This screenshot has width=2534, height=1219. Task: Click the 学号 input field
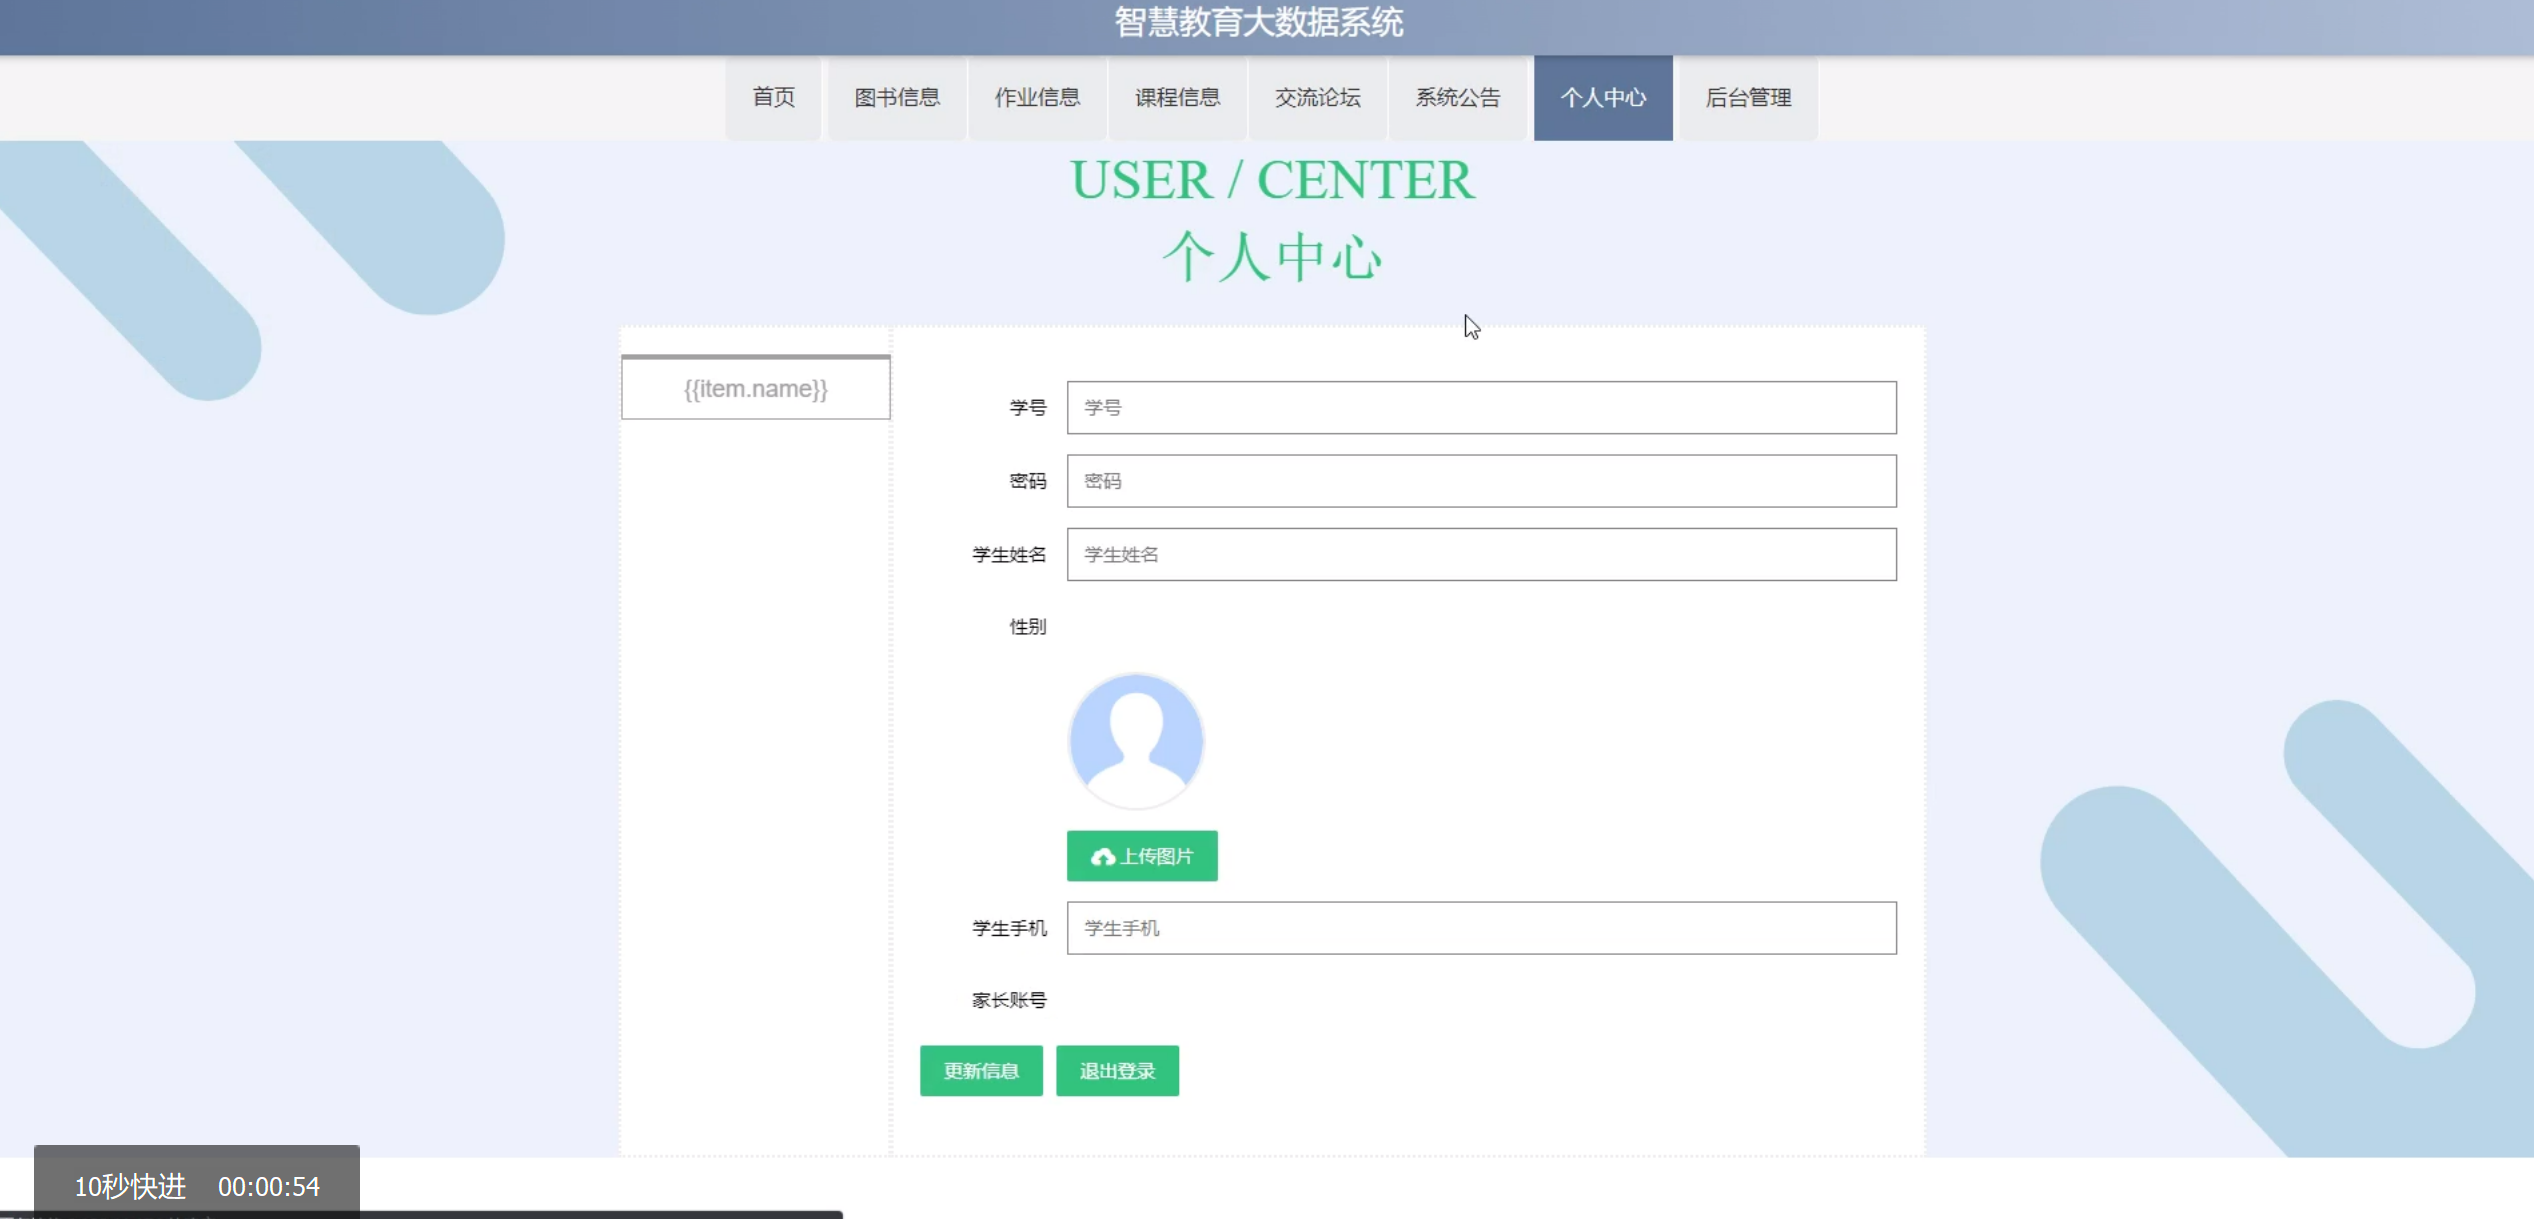1480,407
